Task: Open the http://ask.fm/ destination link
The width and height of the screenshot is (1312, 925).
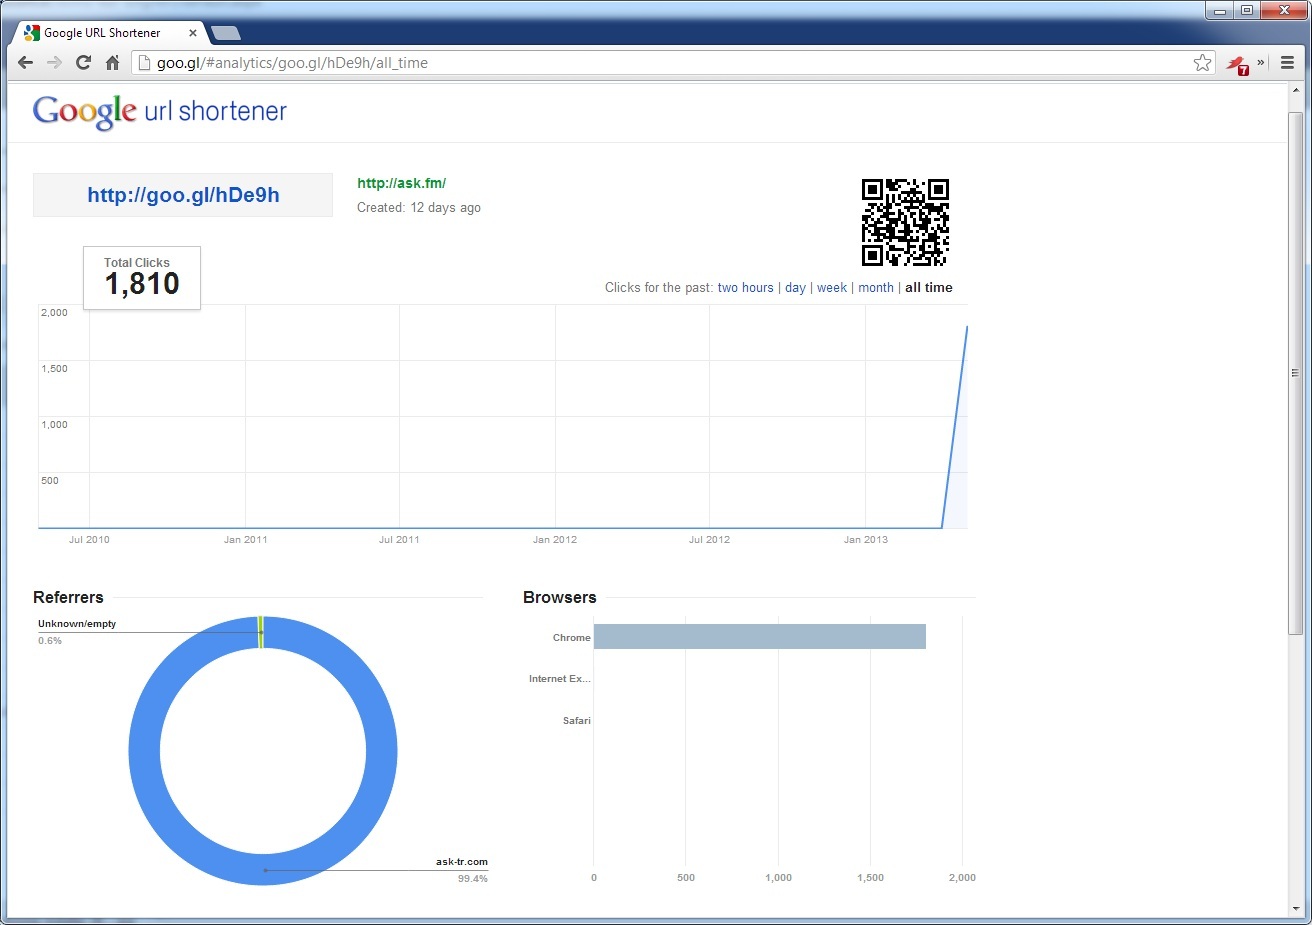Action: (x=401, y=183)
